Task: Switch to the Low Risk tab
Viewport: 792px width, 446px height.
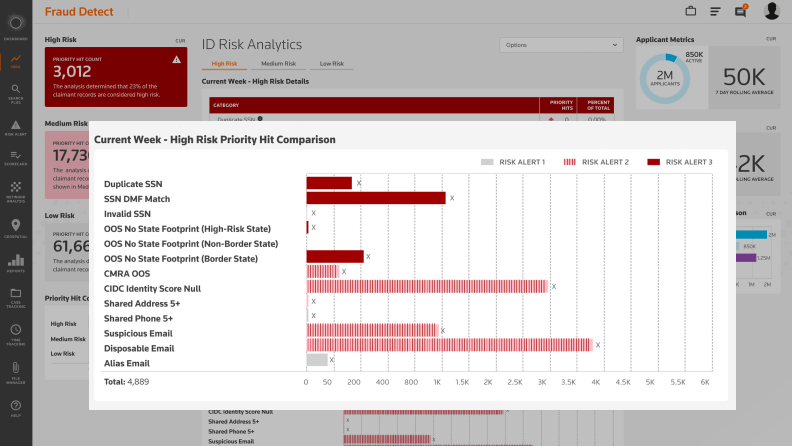Action: pos(331,64)
